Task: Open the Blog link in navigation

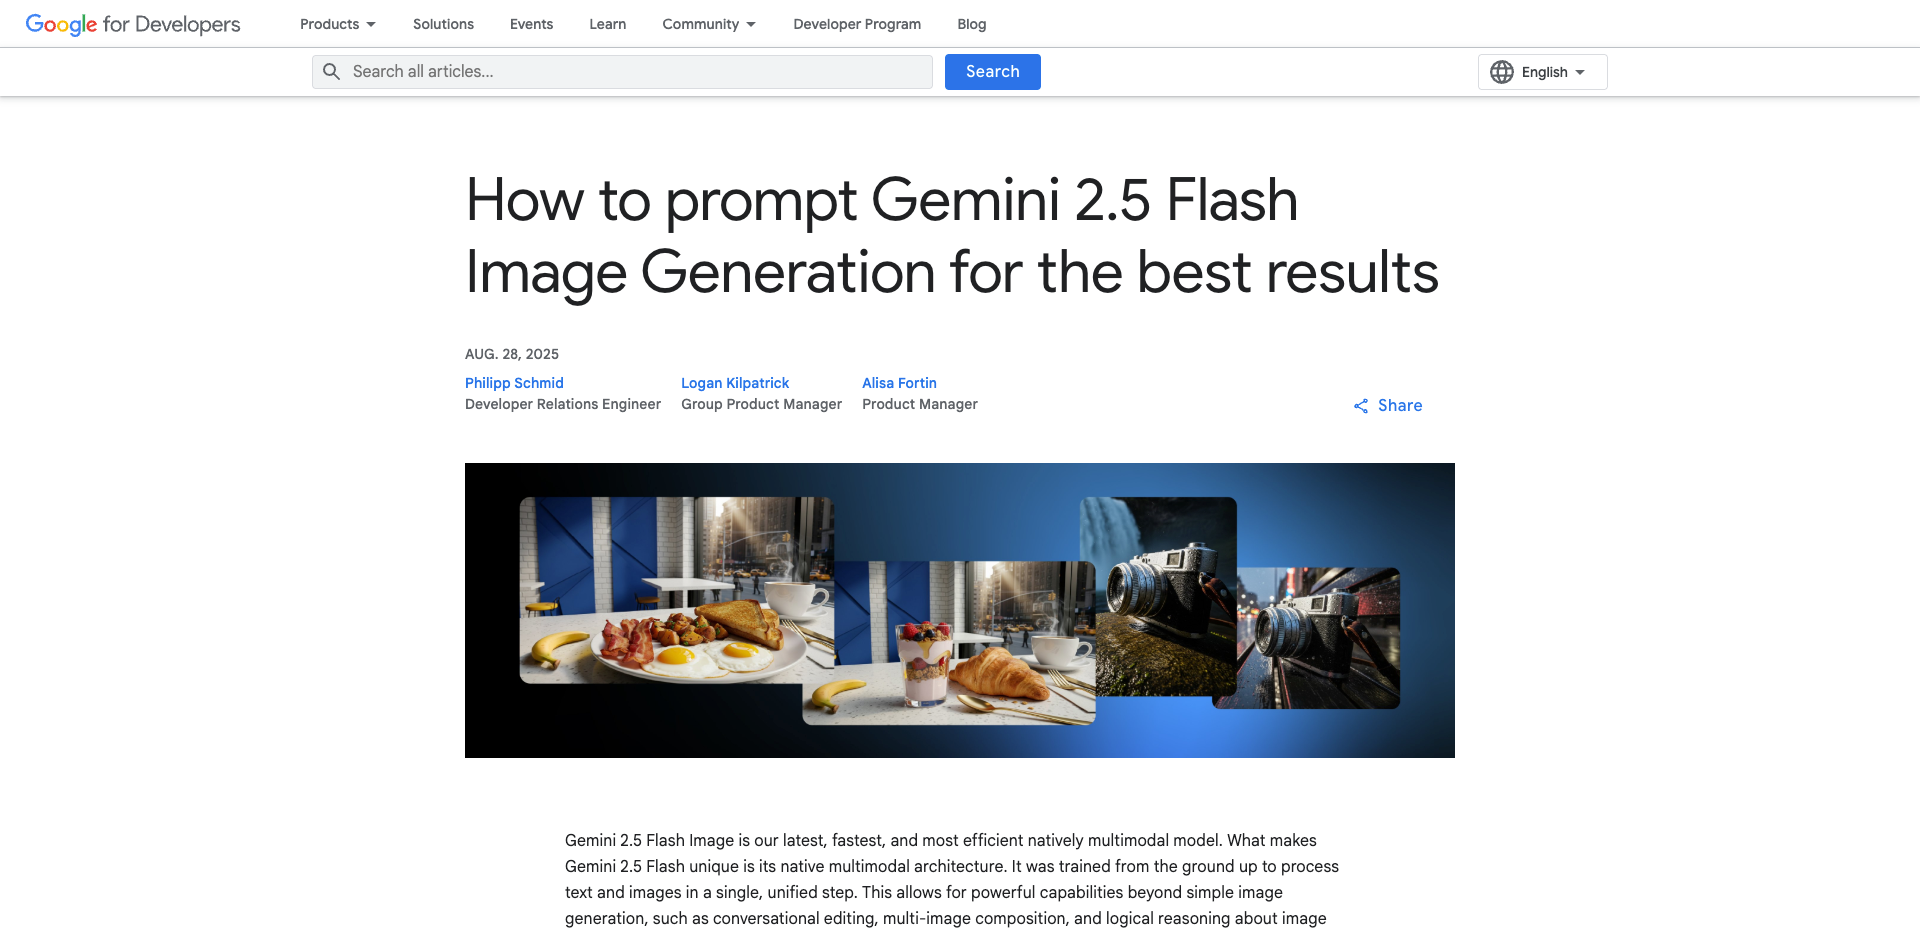Action: point(972,24)
